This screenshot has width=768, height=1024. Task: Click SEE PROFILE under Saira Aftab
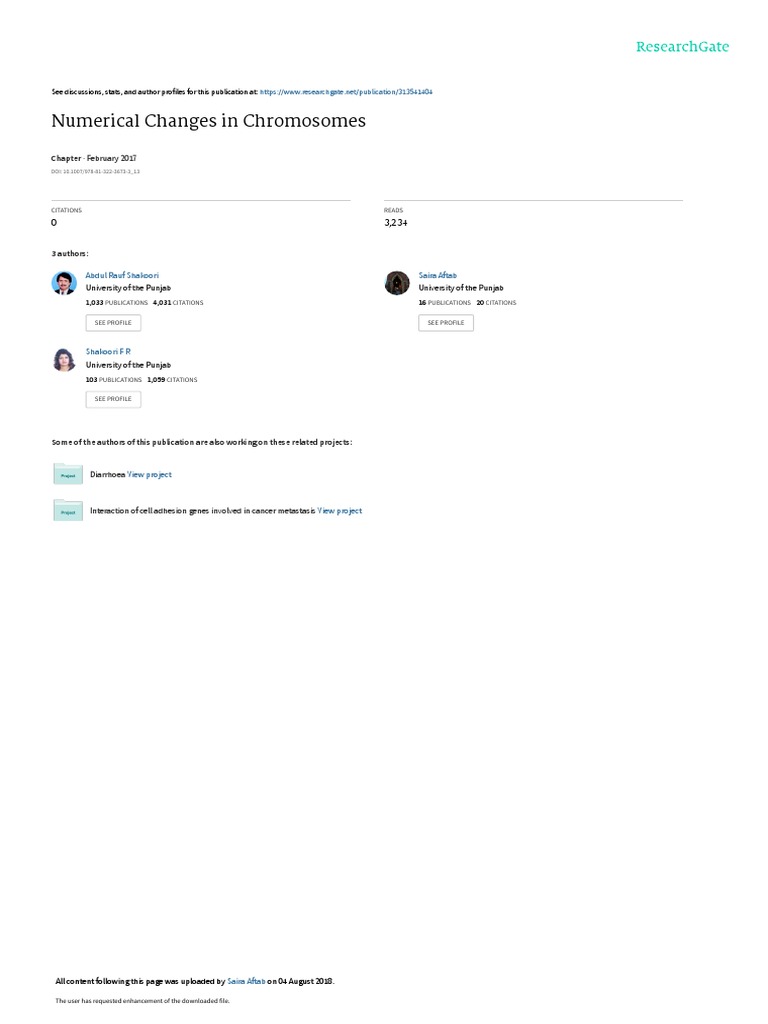[446, 323]
